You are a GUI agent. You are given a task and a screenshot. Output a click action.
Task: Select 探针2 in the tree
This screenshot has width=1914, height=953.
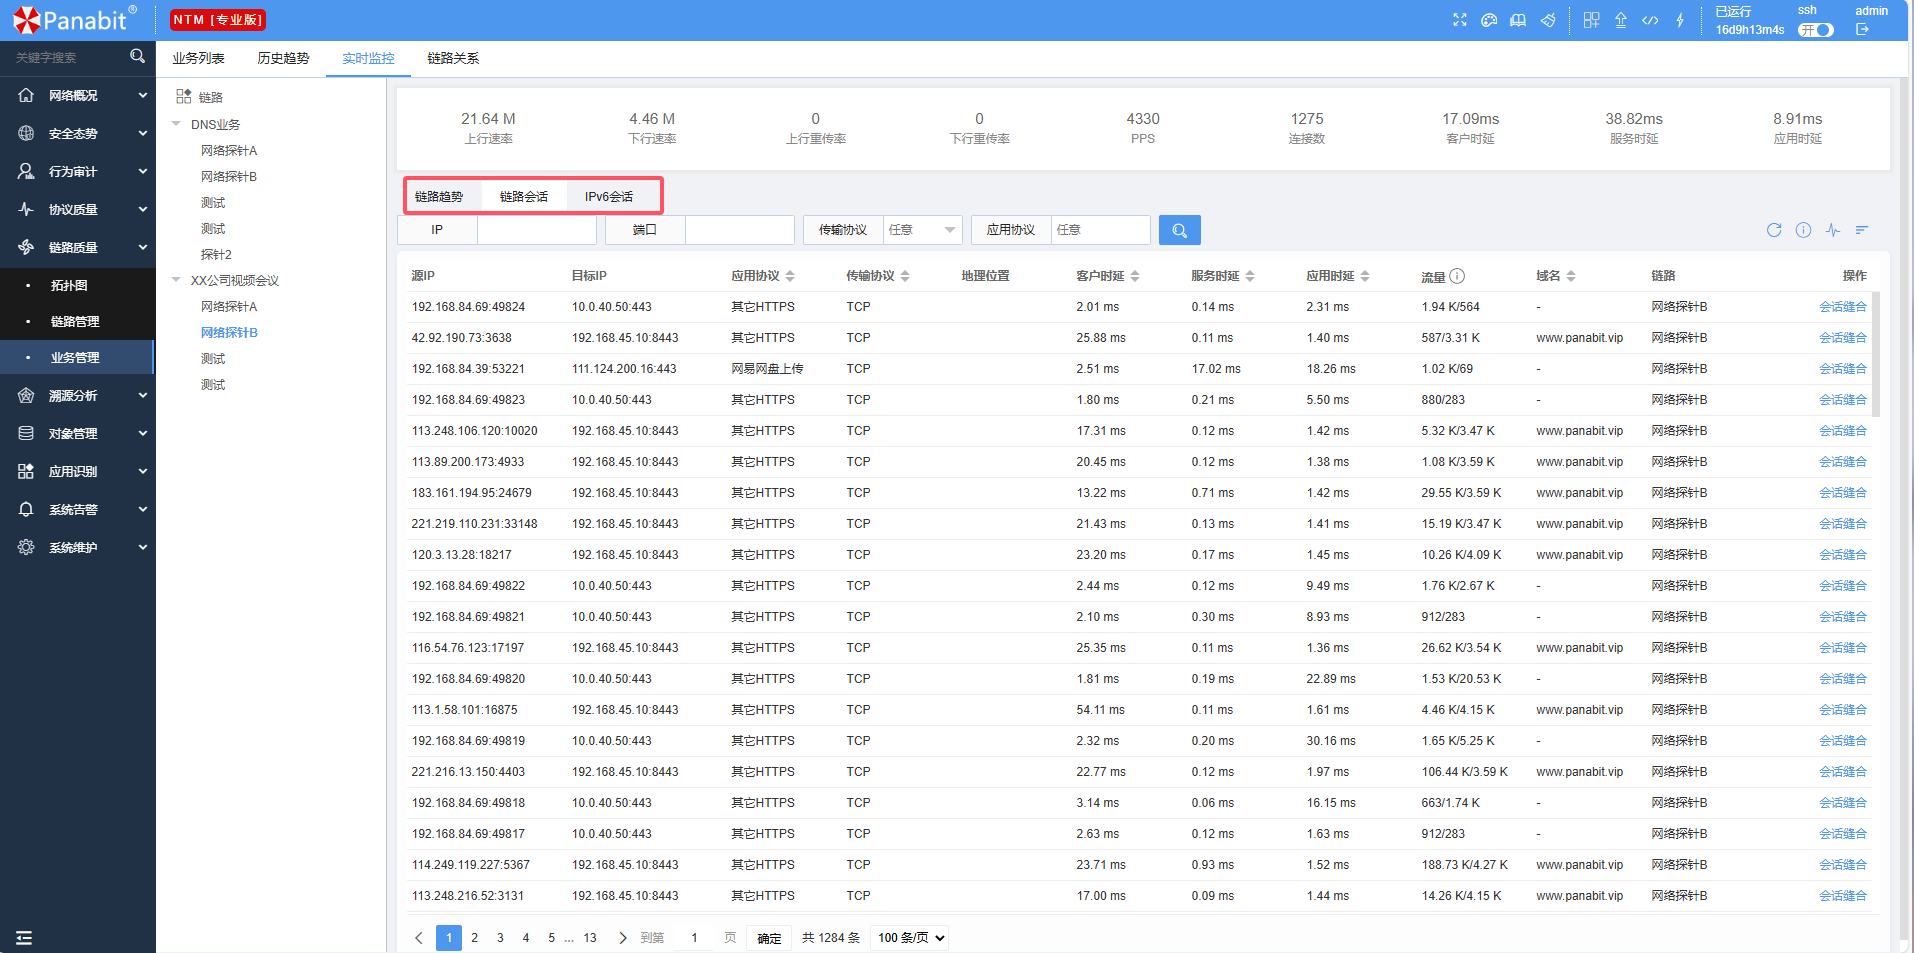pos(216,254)
